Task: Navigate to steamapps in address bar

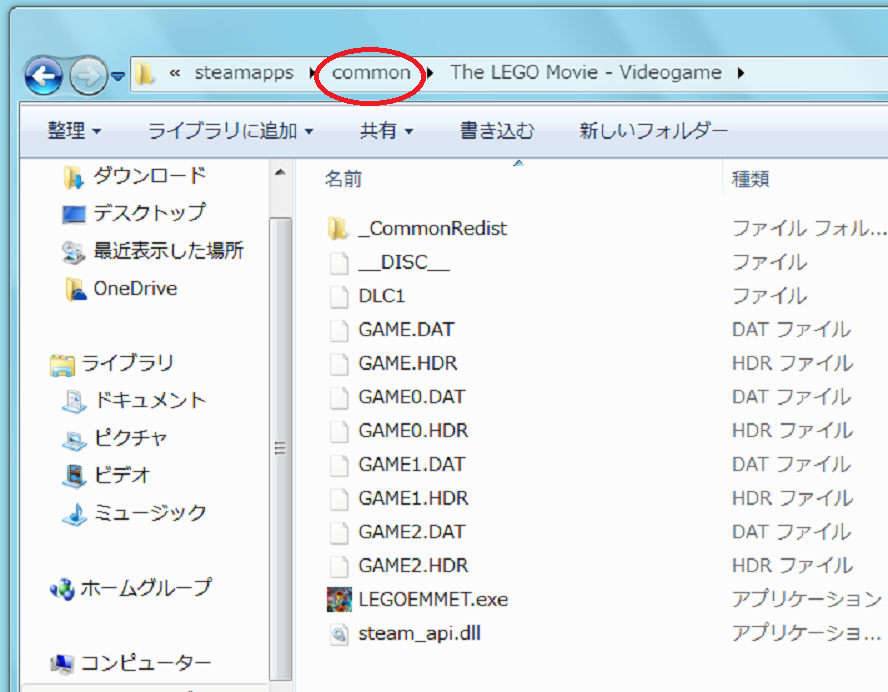Action: (244, 72)
